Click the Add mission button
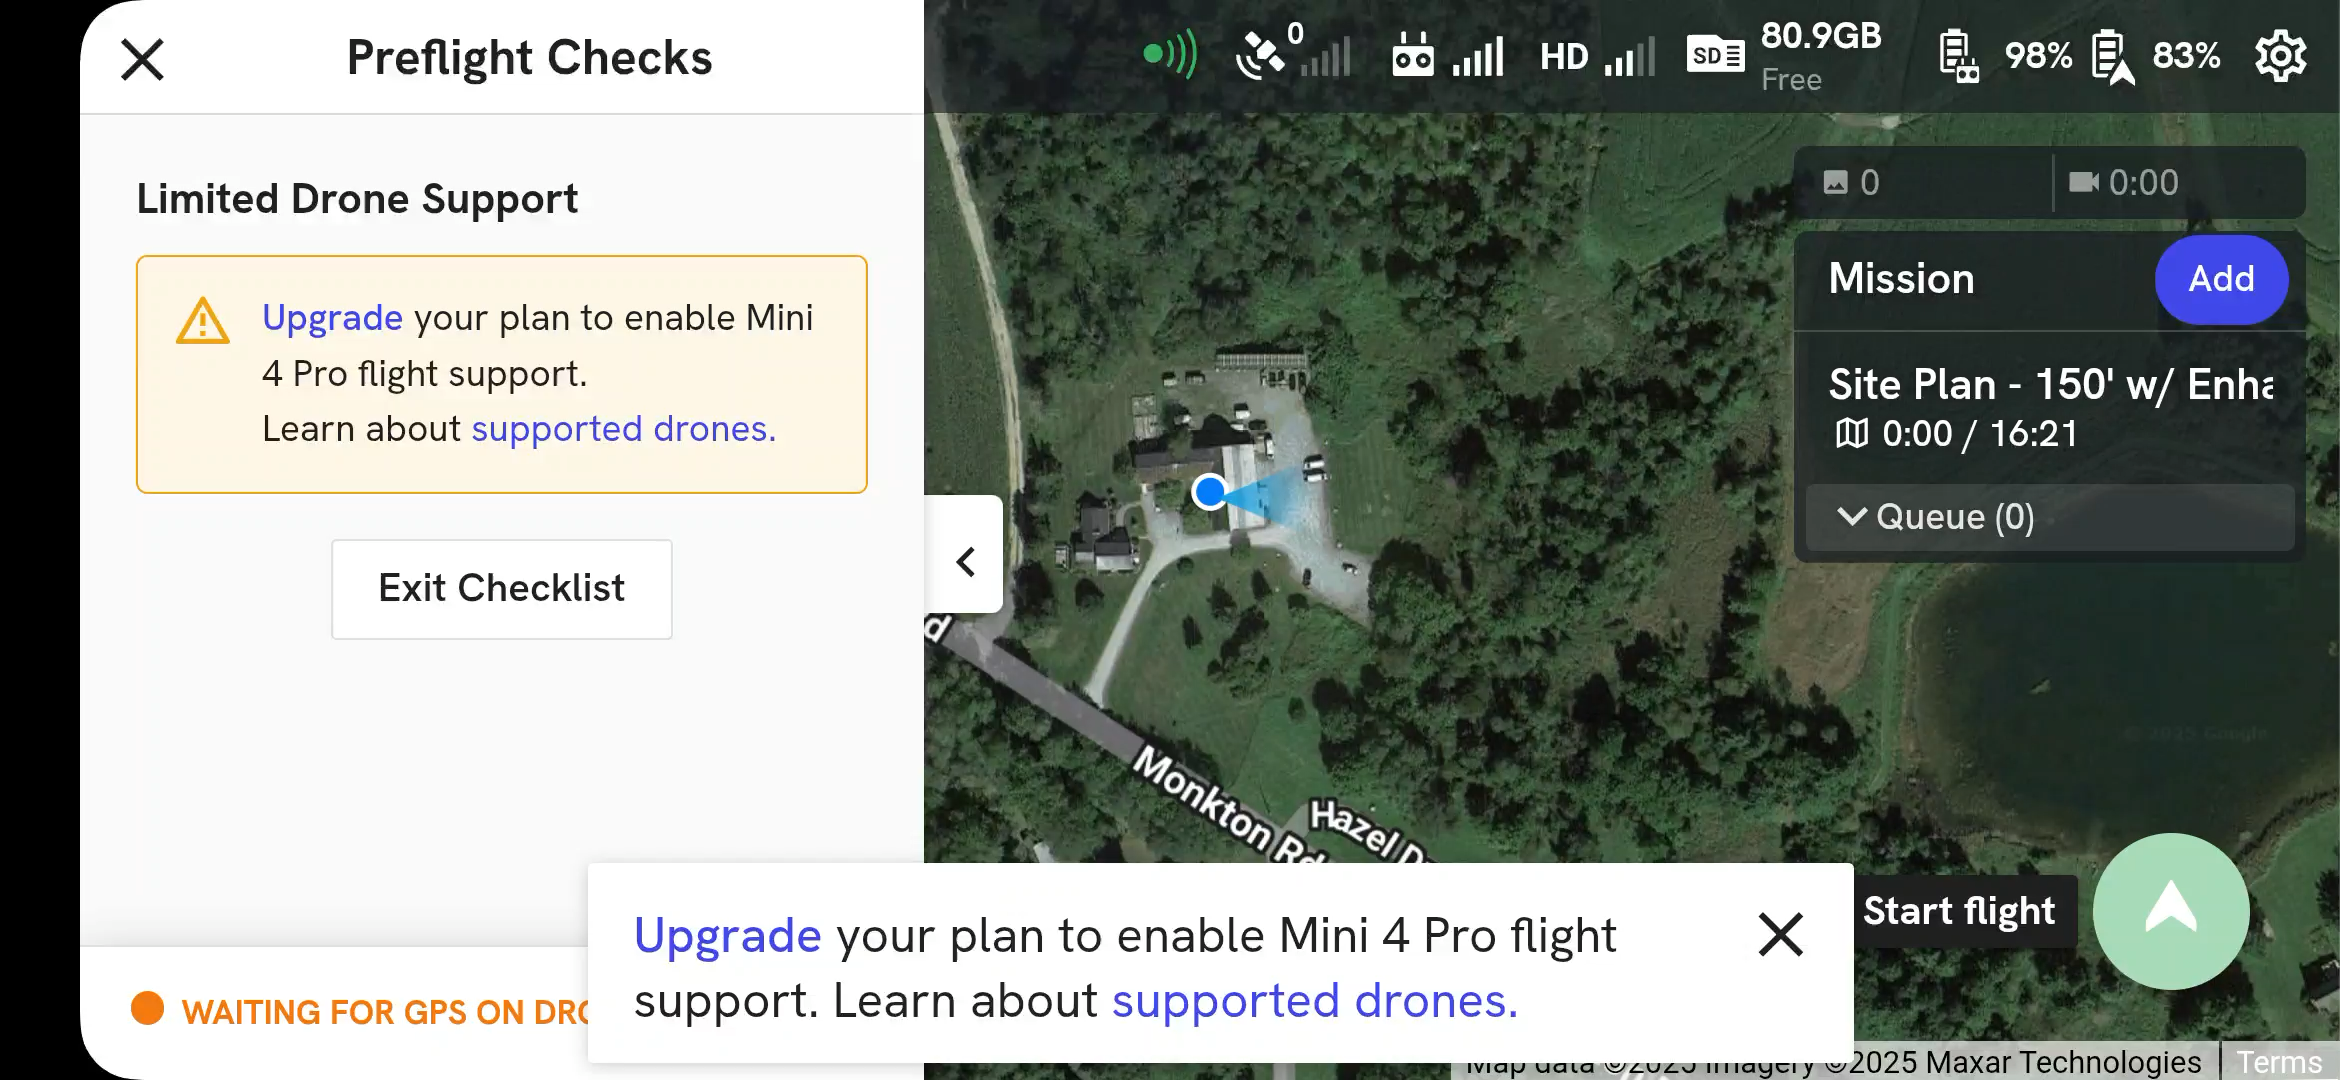The height and width of the screenshot is (1080, 2340). [x=2221, y=279]
